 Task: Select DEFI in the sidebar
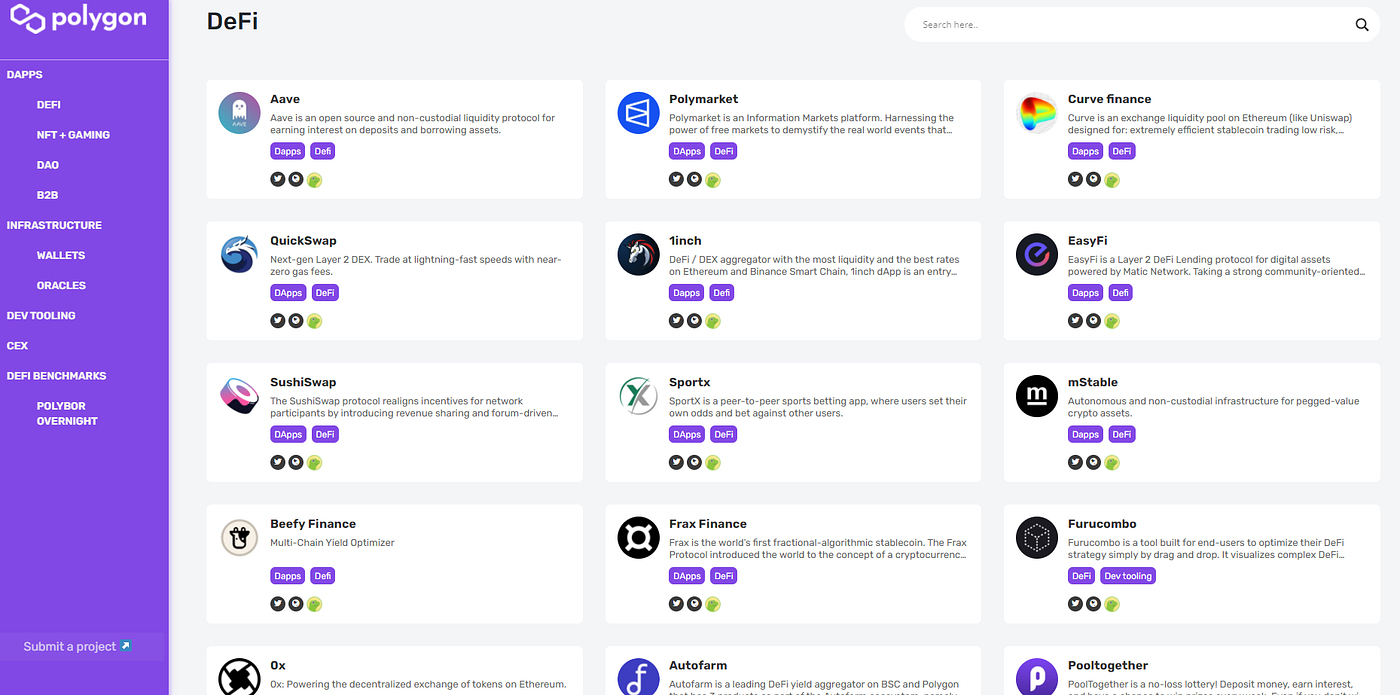49,105
